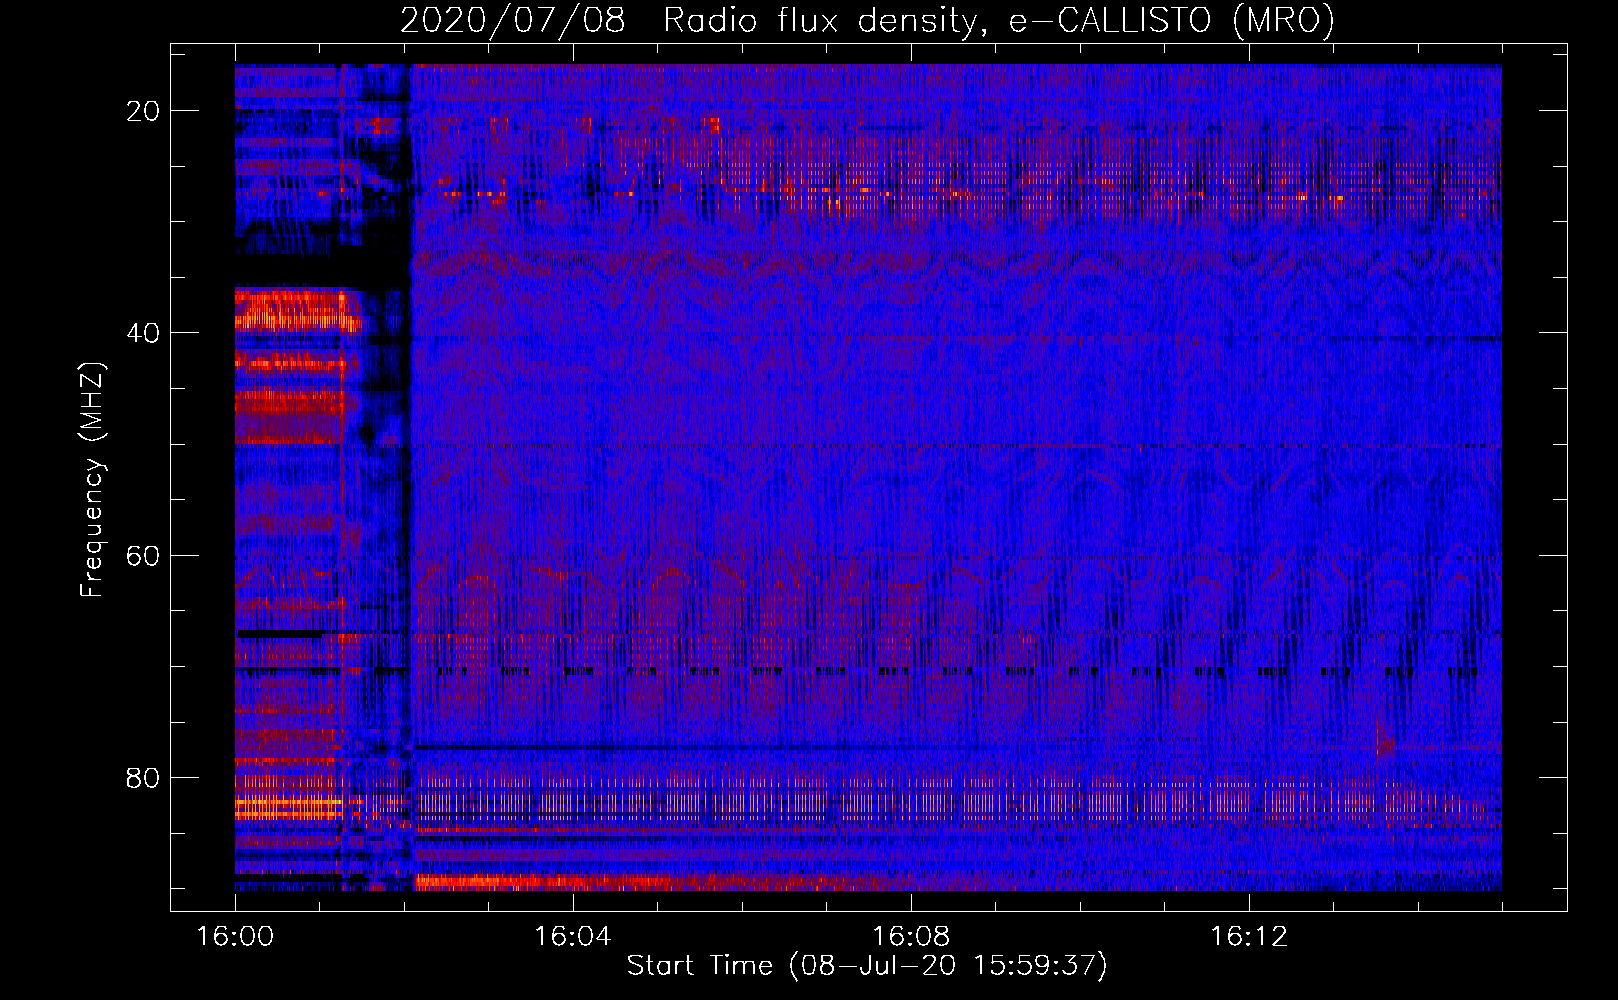Click the 40 MHz frequency tick label

click(143, 333)
